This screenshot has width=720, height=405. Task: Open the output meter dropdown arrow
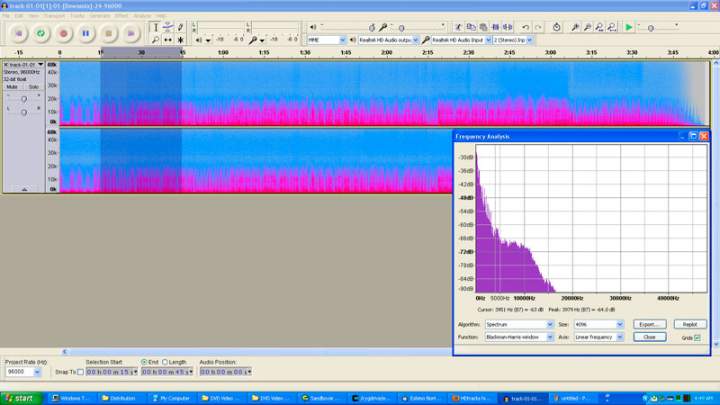[x=208, y=40]
